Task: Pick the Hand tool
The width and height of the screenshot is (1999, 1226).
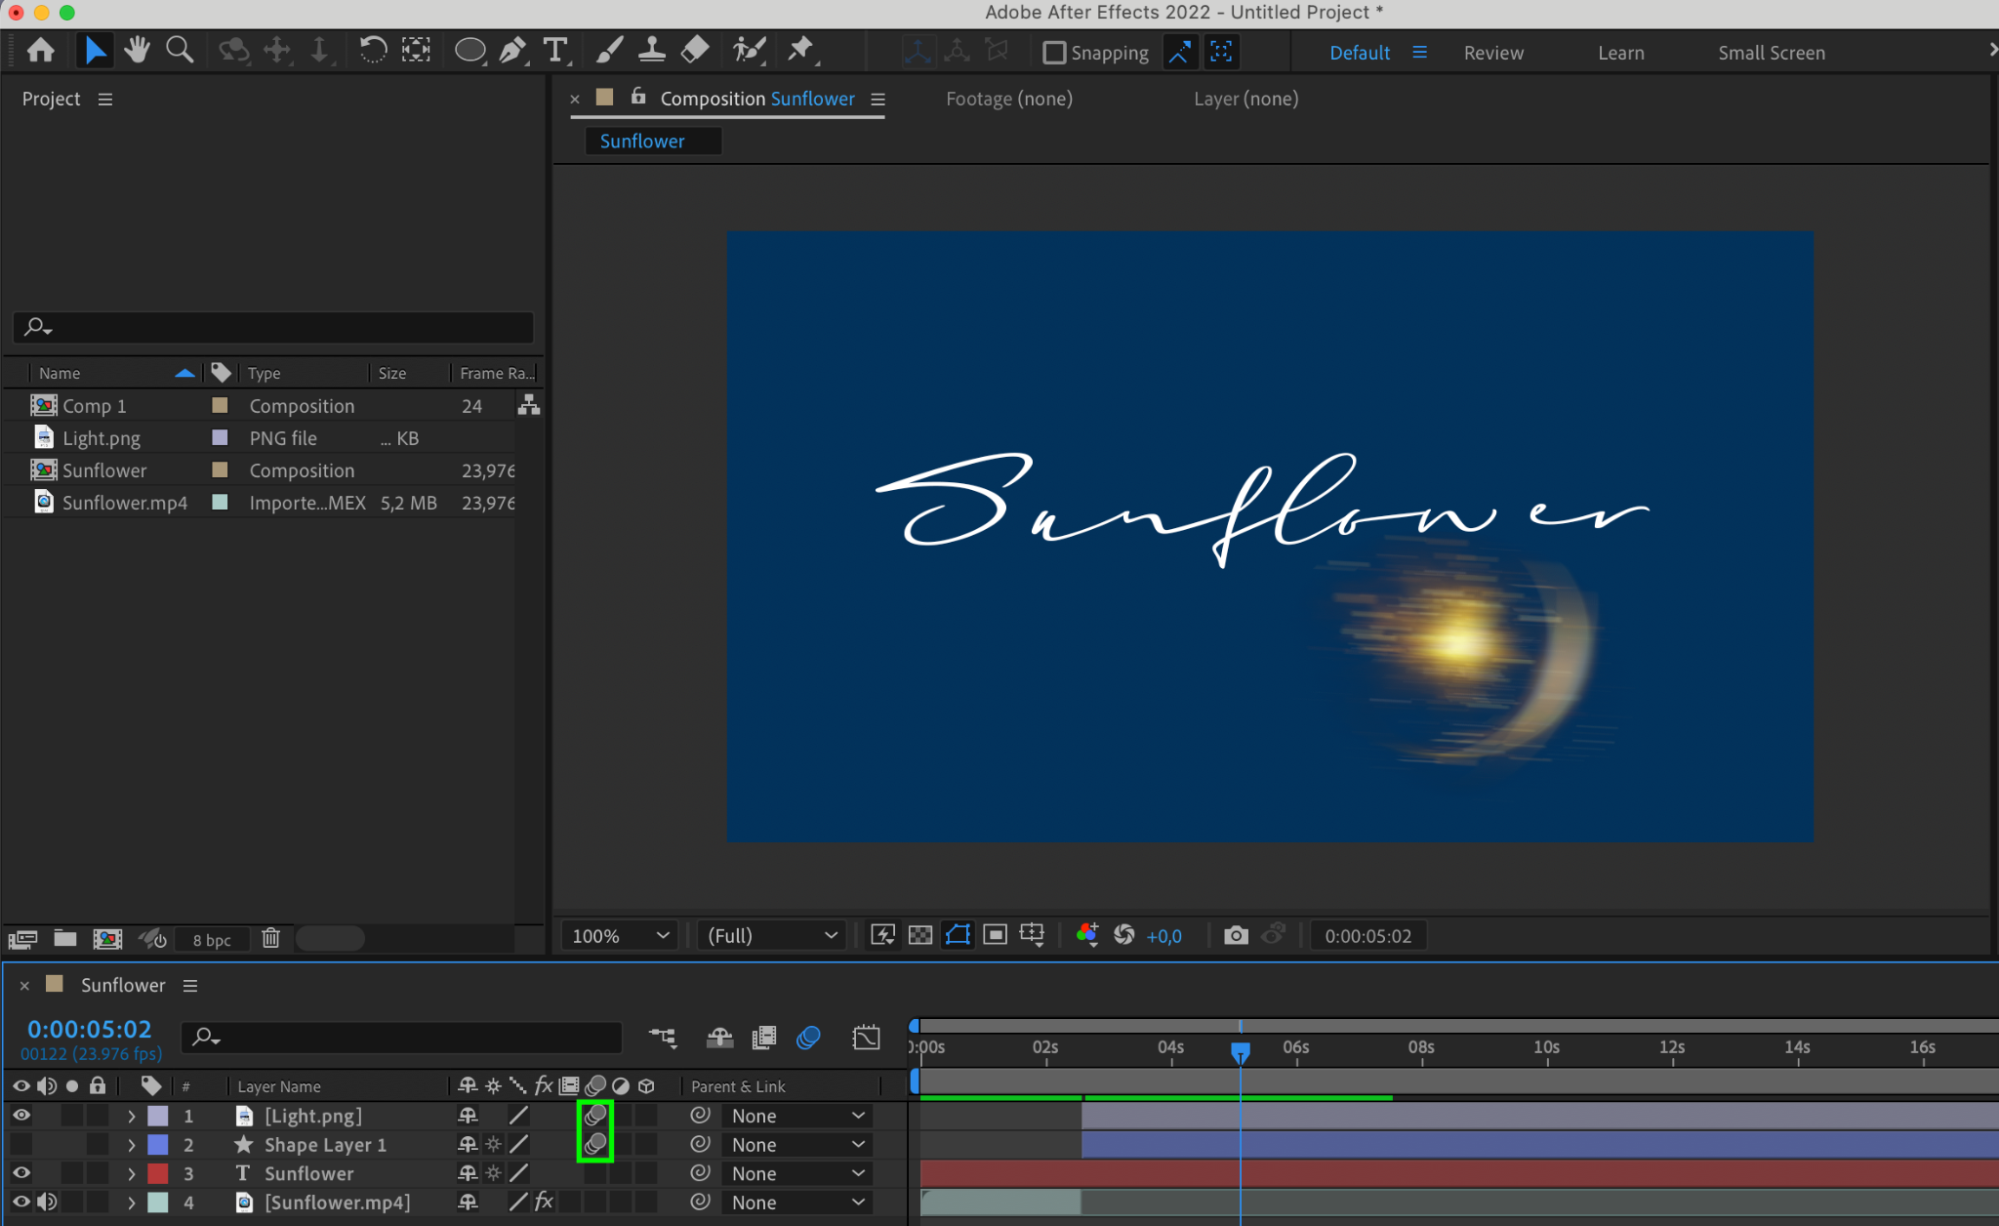Action: coord(137,49)
